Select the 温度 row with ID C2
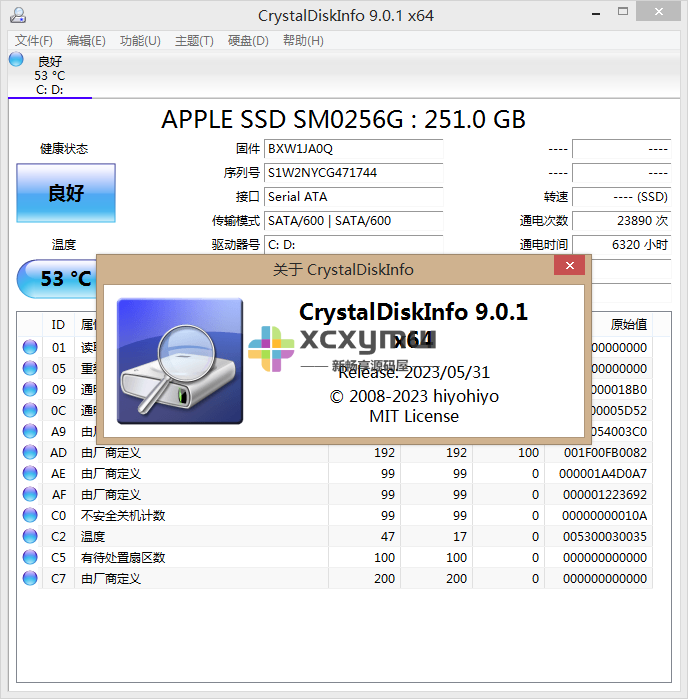 tap(335, 536)
